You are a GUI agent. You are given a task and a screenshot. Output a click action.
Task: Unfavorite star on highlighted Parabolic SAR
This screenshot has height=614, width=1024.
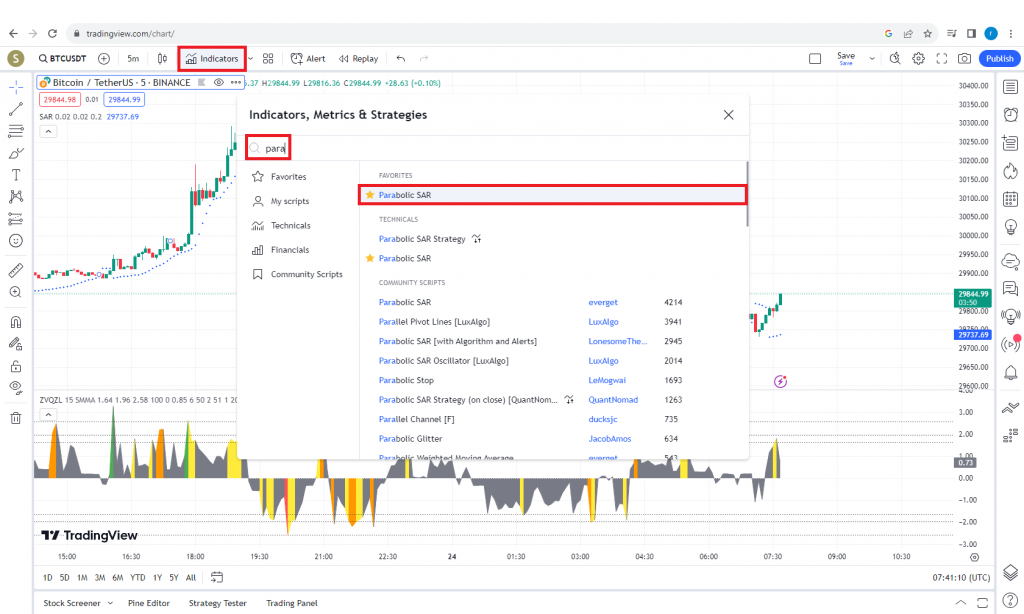pos(370,195)
